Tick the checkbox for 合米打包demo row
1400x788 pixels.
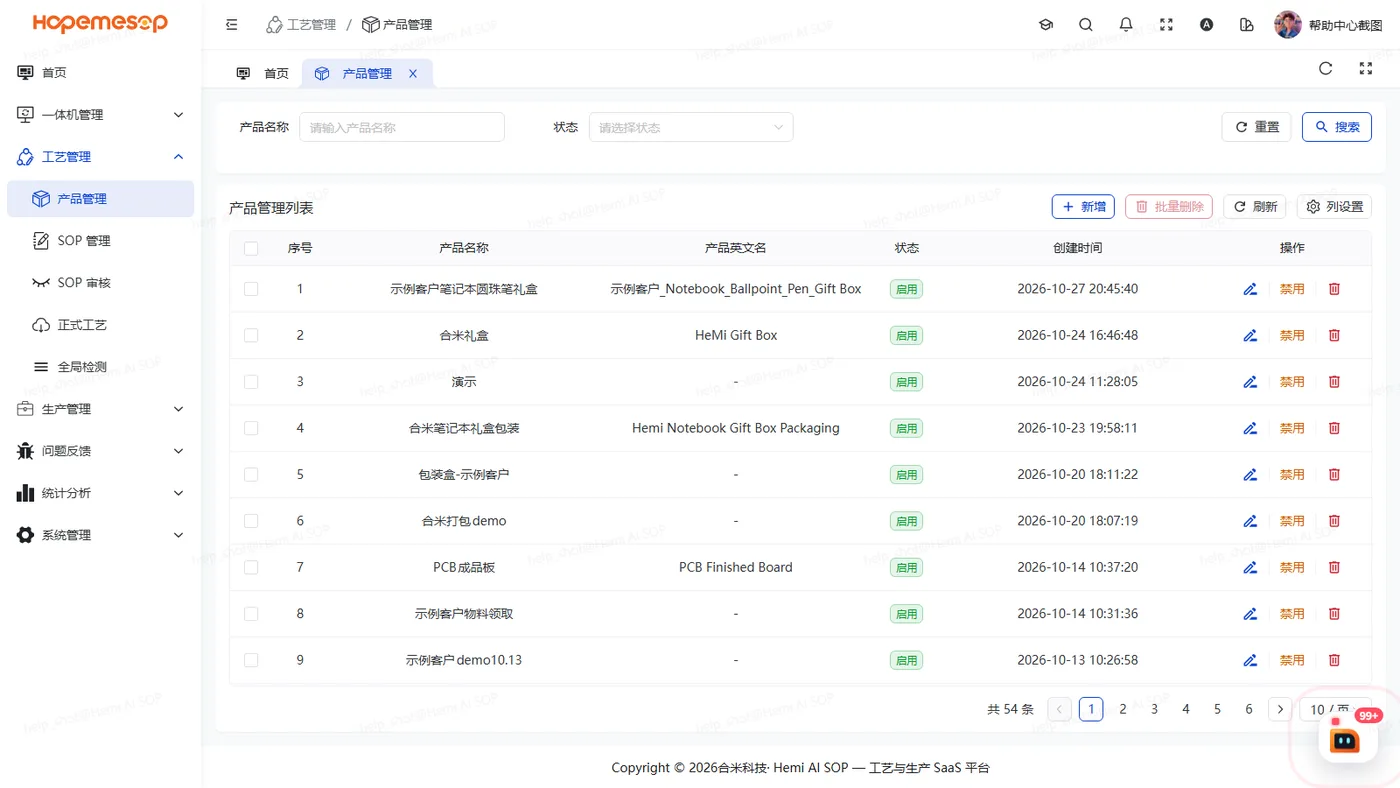pyautogui.click(x=251, y=521)
